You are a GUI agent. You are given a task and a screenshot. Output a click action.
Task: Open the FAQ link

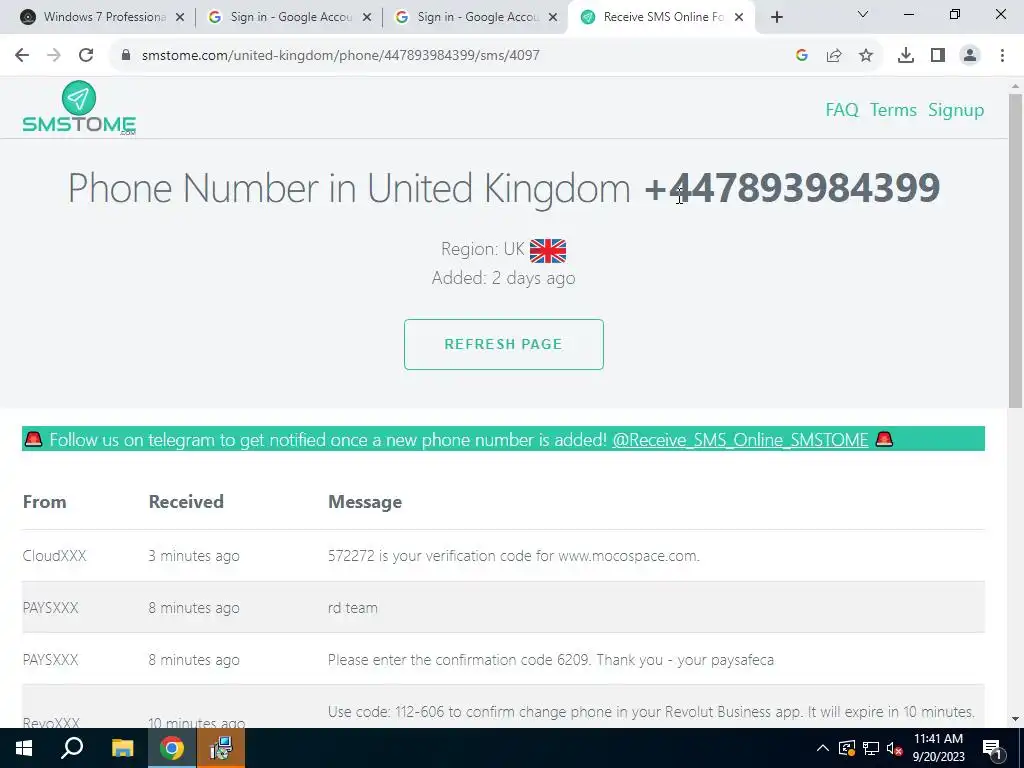click(x=842, y=110)
